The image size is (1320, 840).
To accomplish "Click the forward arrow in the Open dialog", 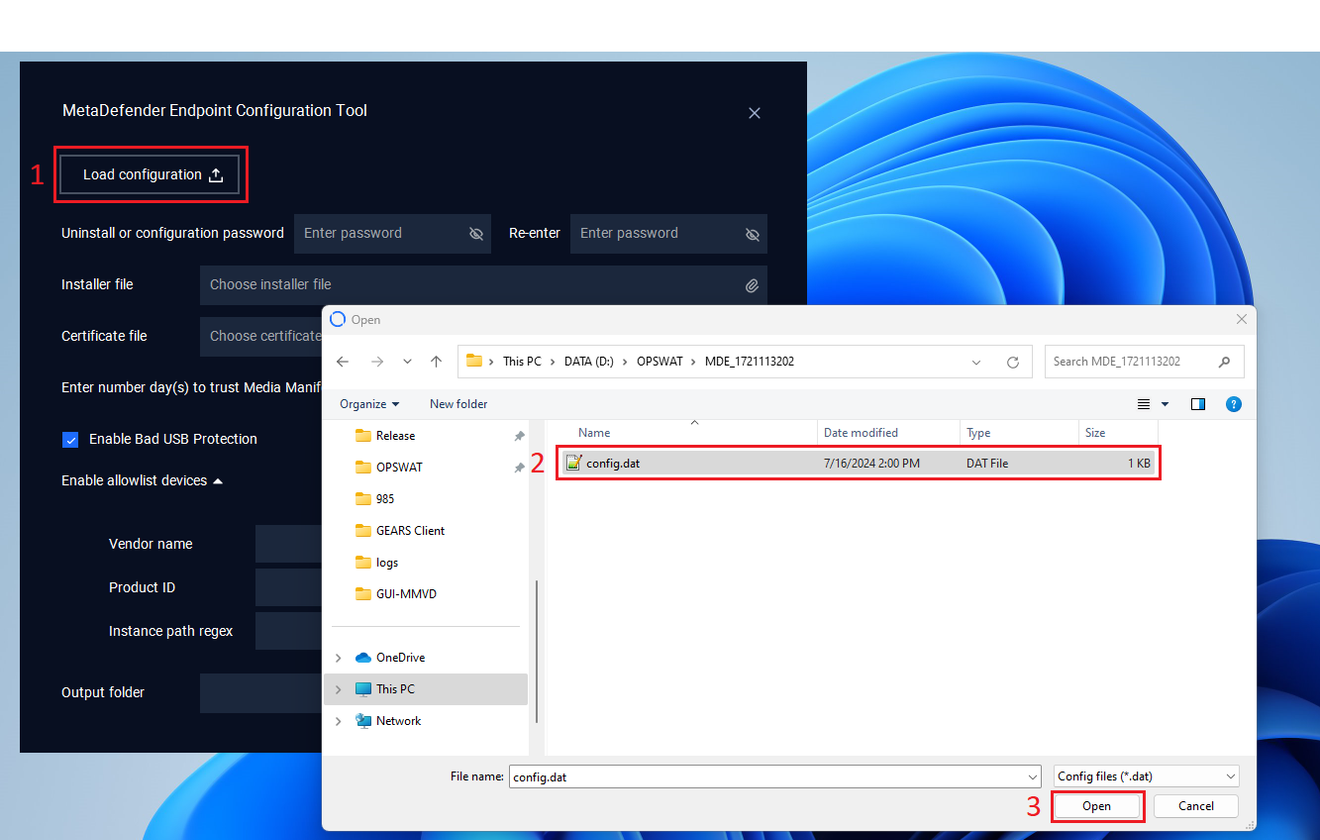I will point(377,362).
